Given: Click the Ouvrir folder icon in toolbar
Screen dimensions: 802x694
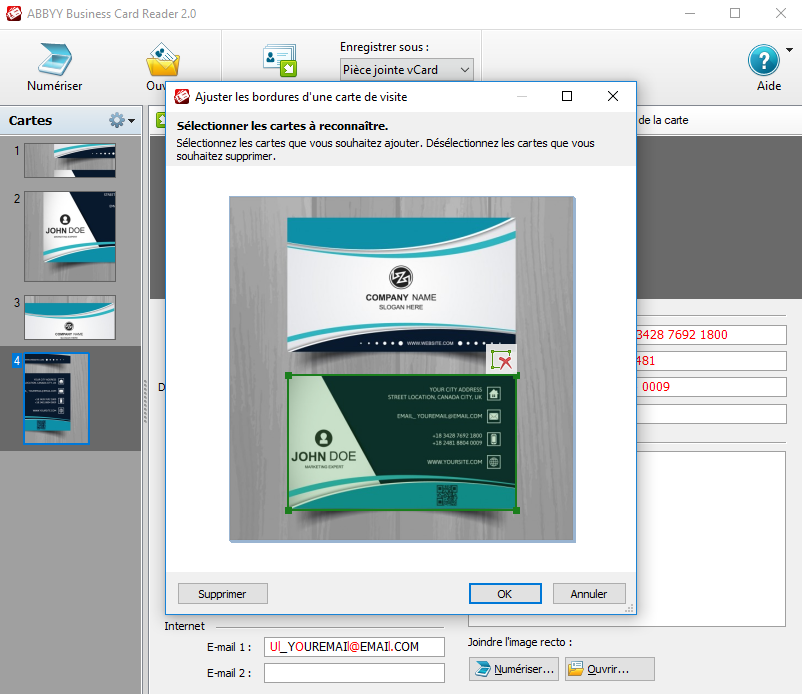Looking at the screenshot, I should coord(162,60).
